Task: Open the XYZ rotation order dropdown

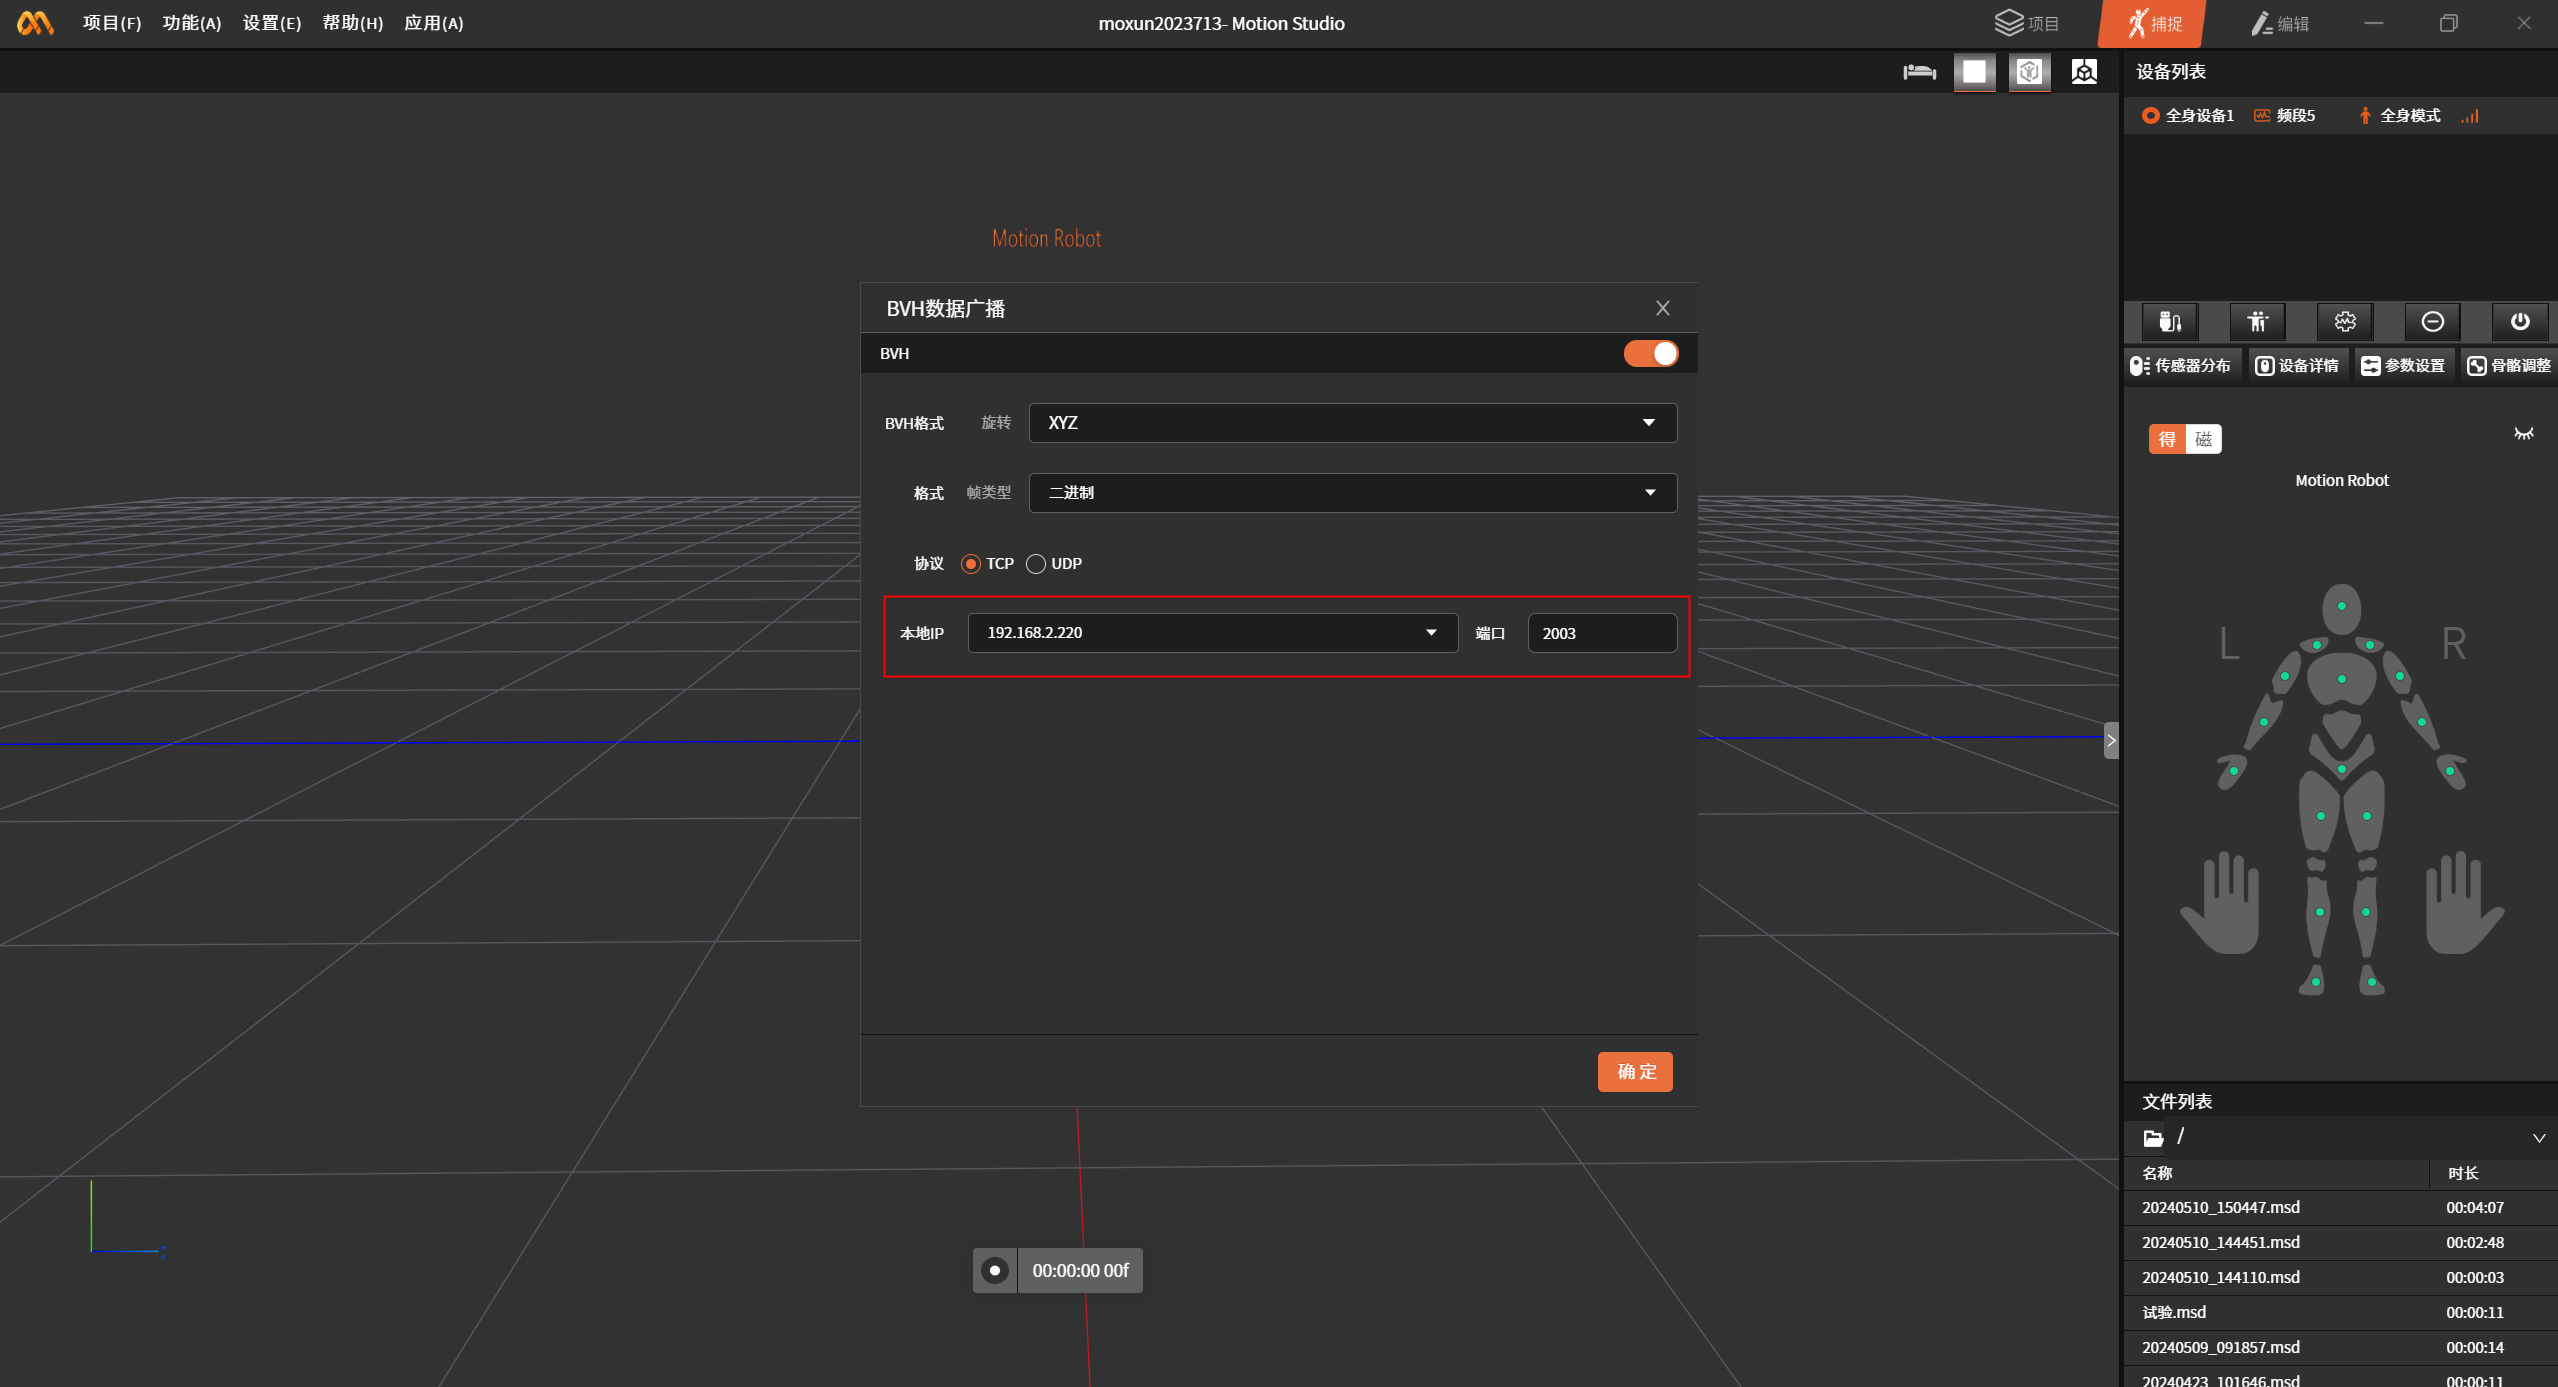Action: (1352, 423)
